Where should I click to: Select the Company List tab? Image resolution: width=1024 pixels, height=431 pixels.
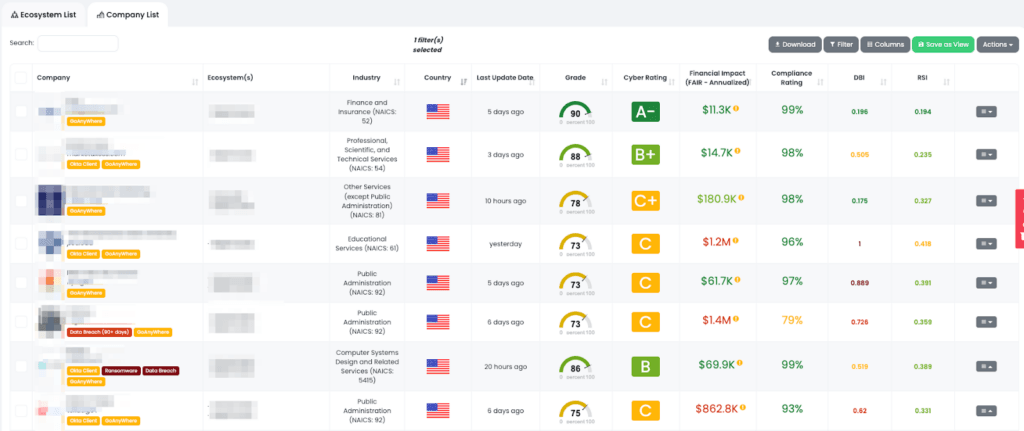[127, 14]
